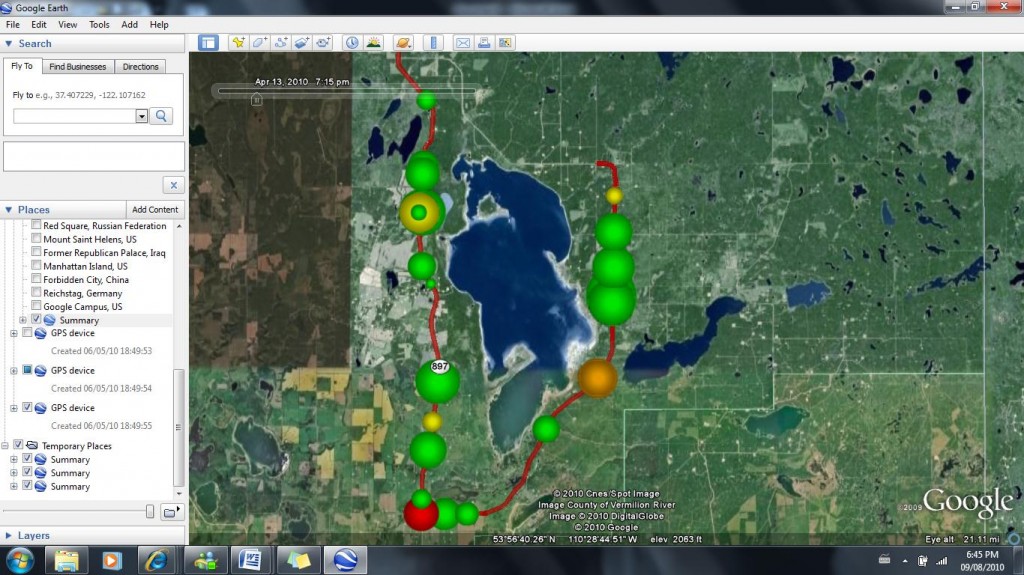
Task: Open Internet Explorer from the taskbar
Action: tap(157, 561)
